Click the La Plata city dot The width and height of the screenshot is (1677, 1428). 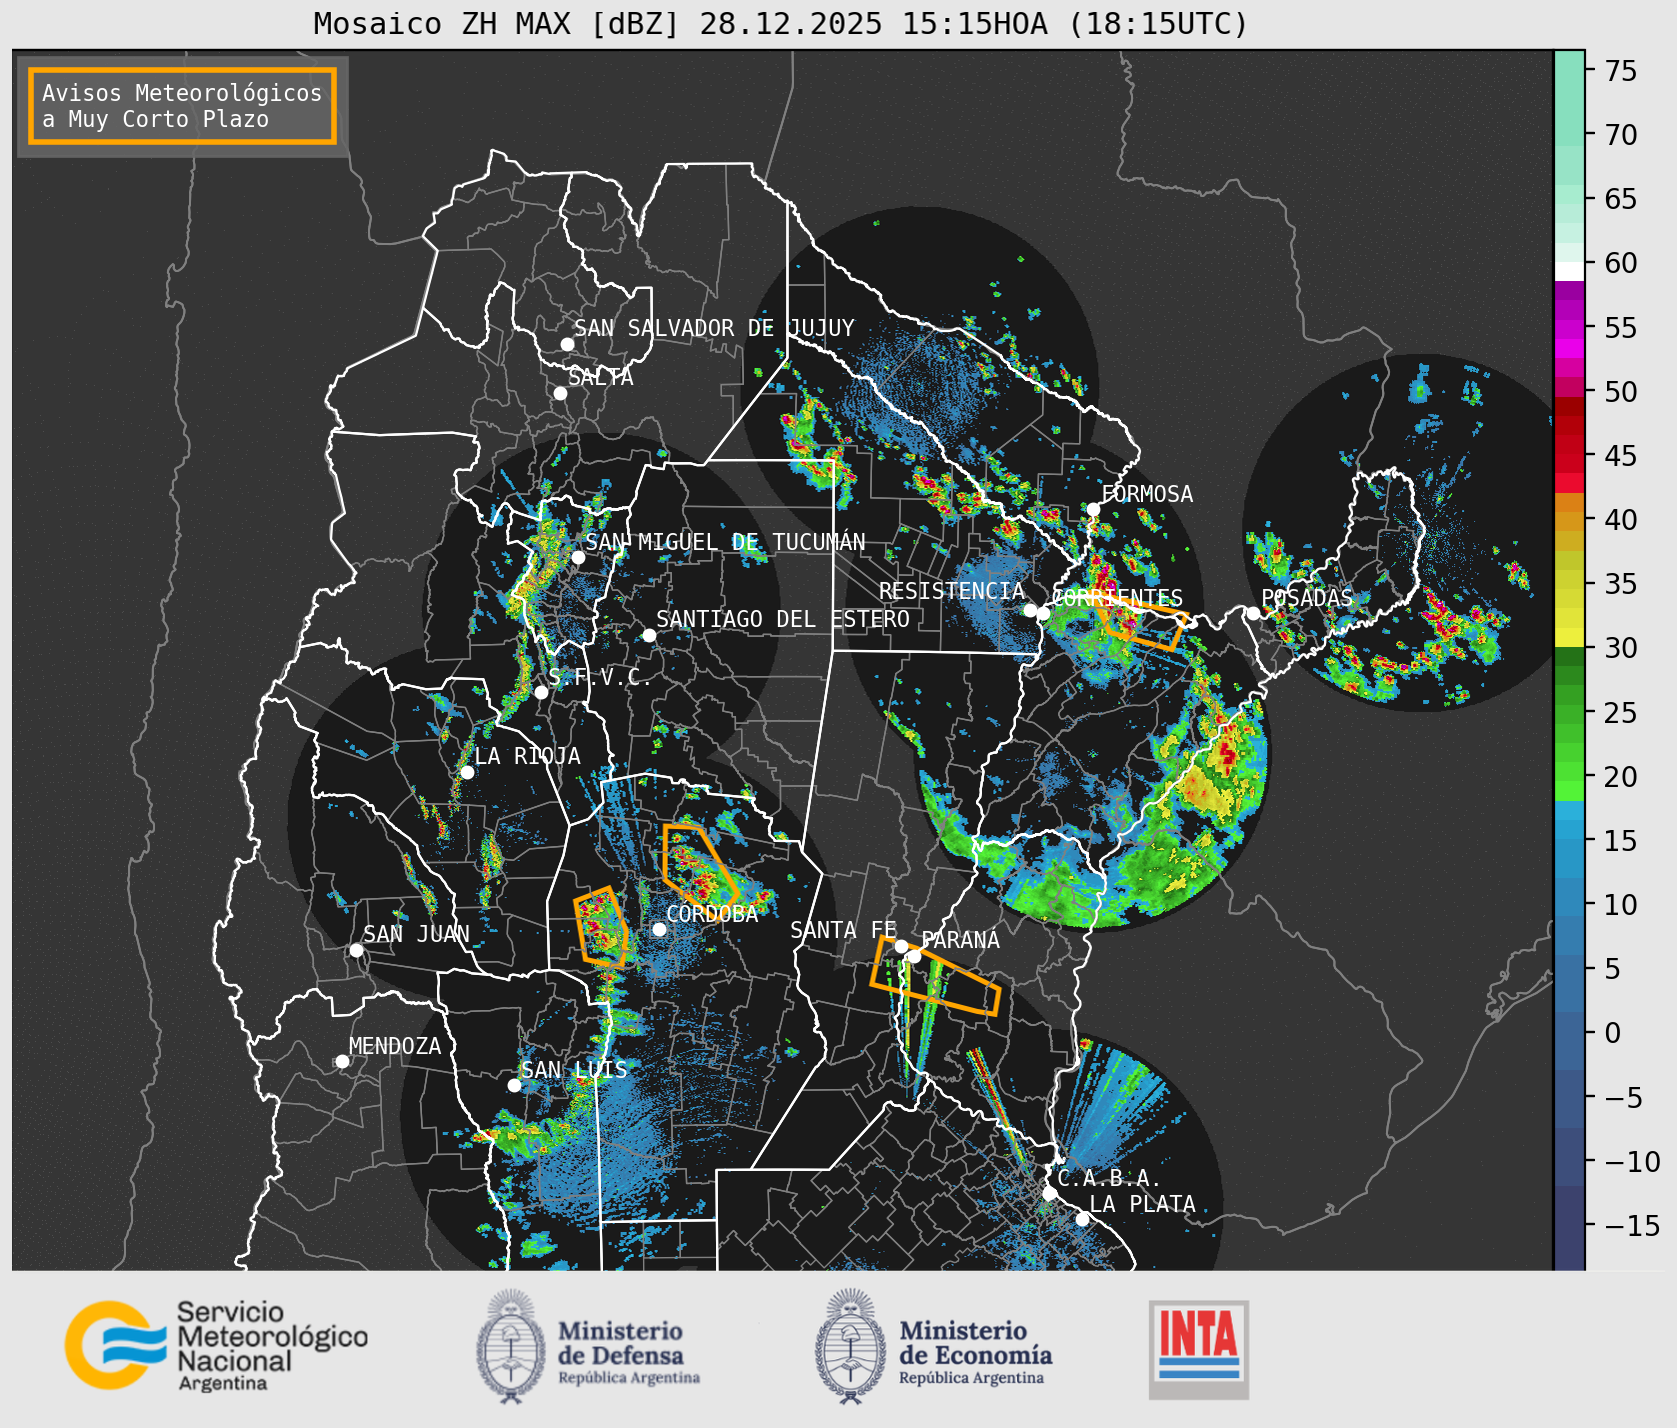[1082, 1219]
